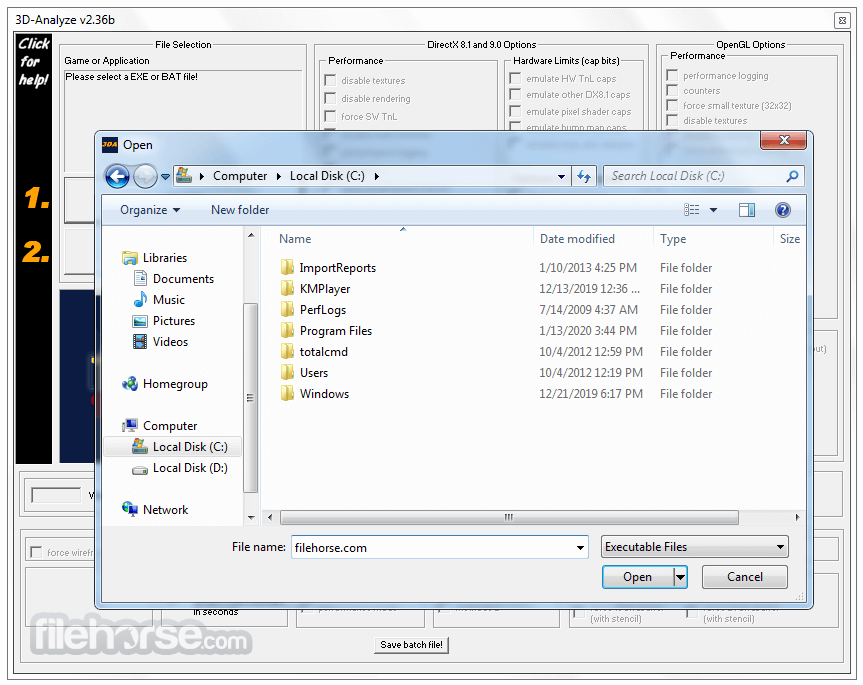Screen dimensions: 863x685
Task: Check disable rendering option
Action: pos(330,98)
